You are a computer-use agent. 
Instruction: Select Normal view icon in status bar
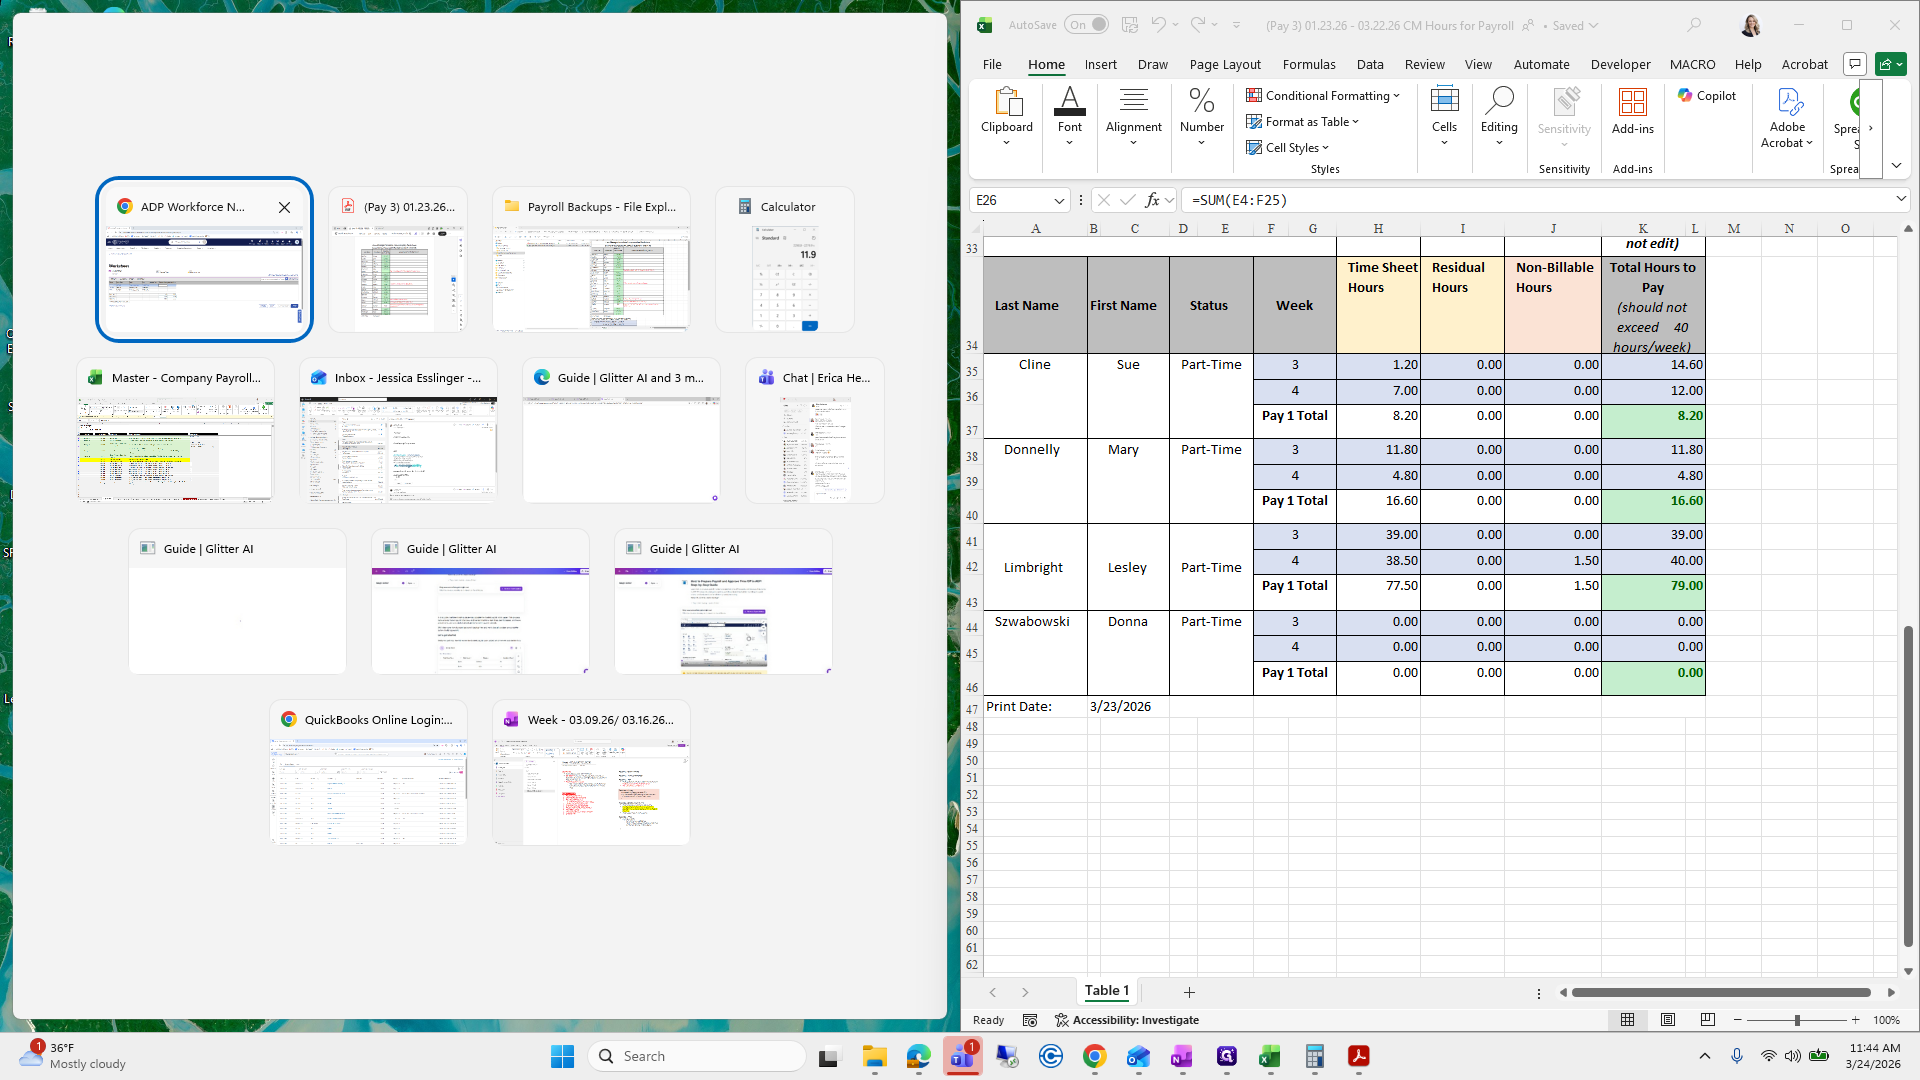pyautogui.click(x=1627, y=1020)
